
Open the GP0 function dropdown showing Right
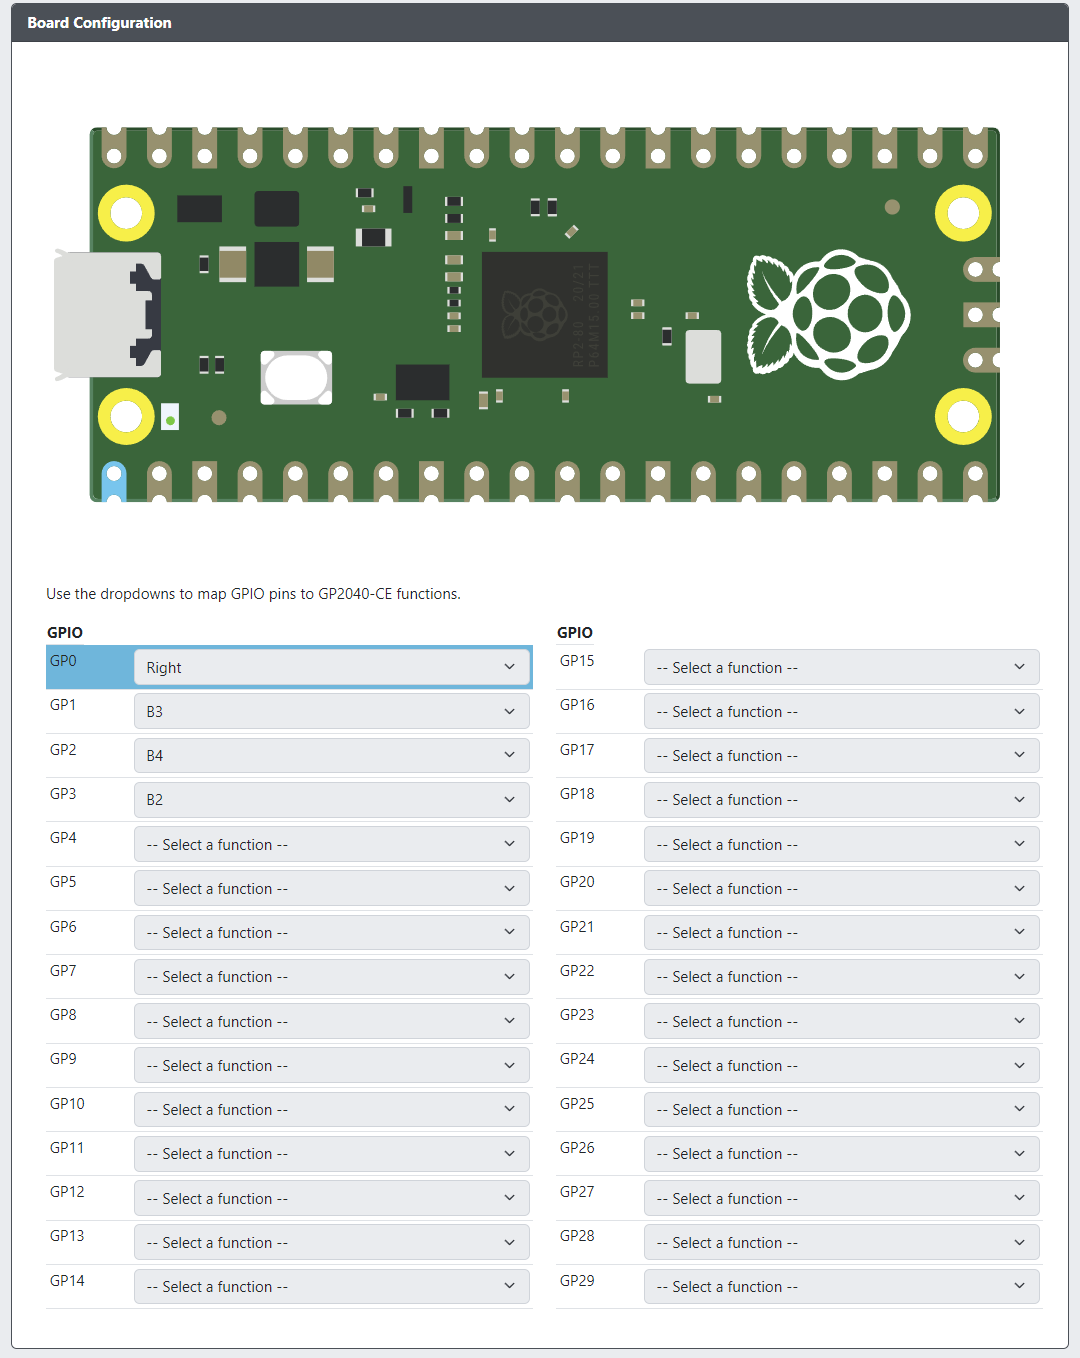click(x=332, y=667)
